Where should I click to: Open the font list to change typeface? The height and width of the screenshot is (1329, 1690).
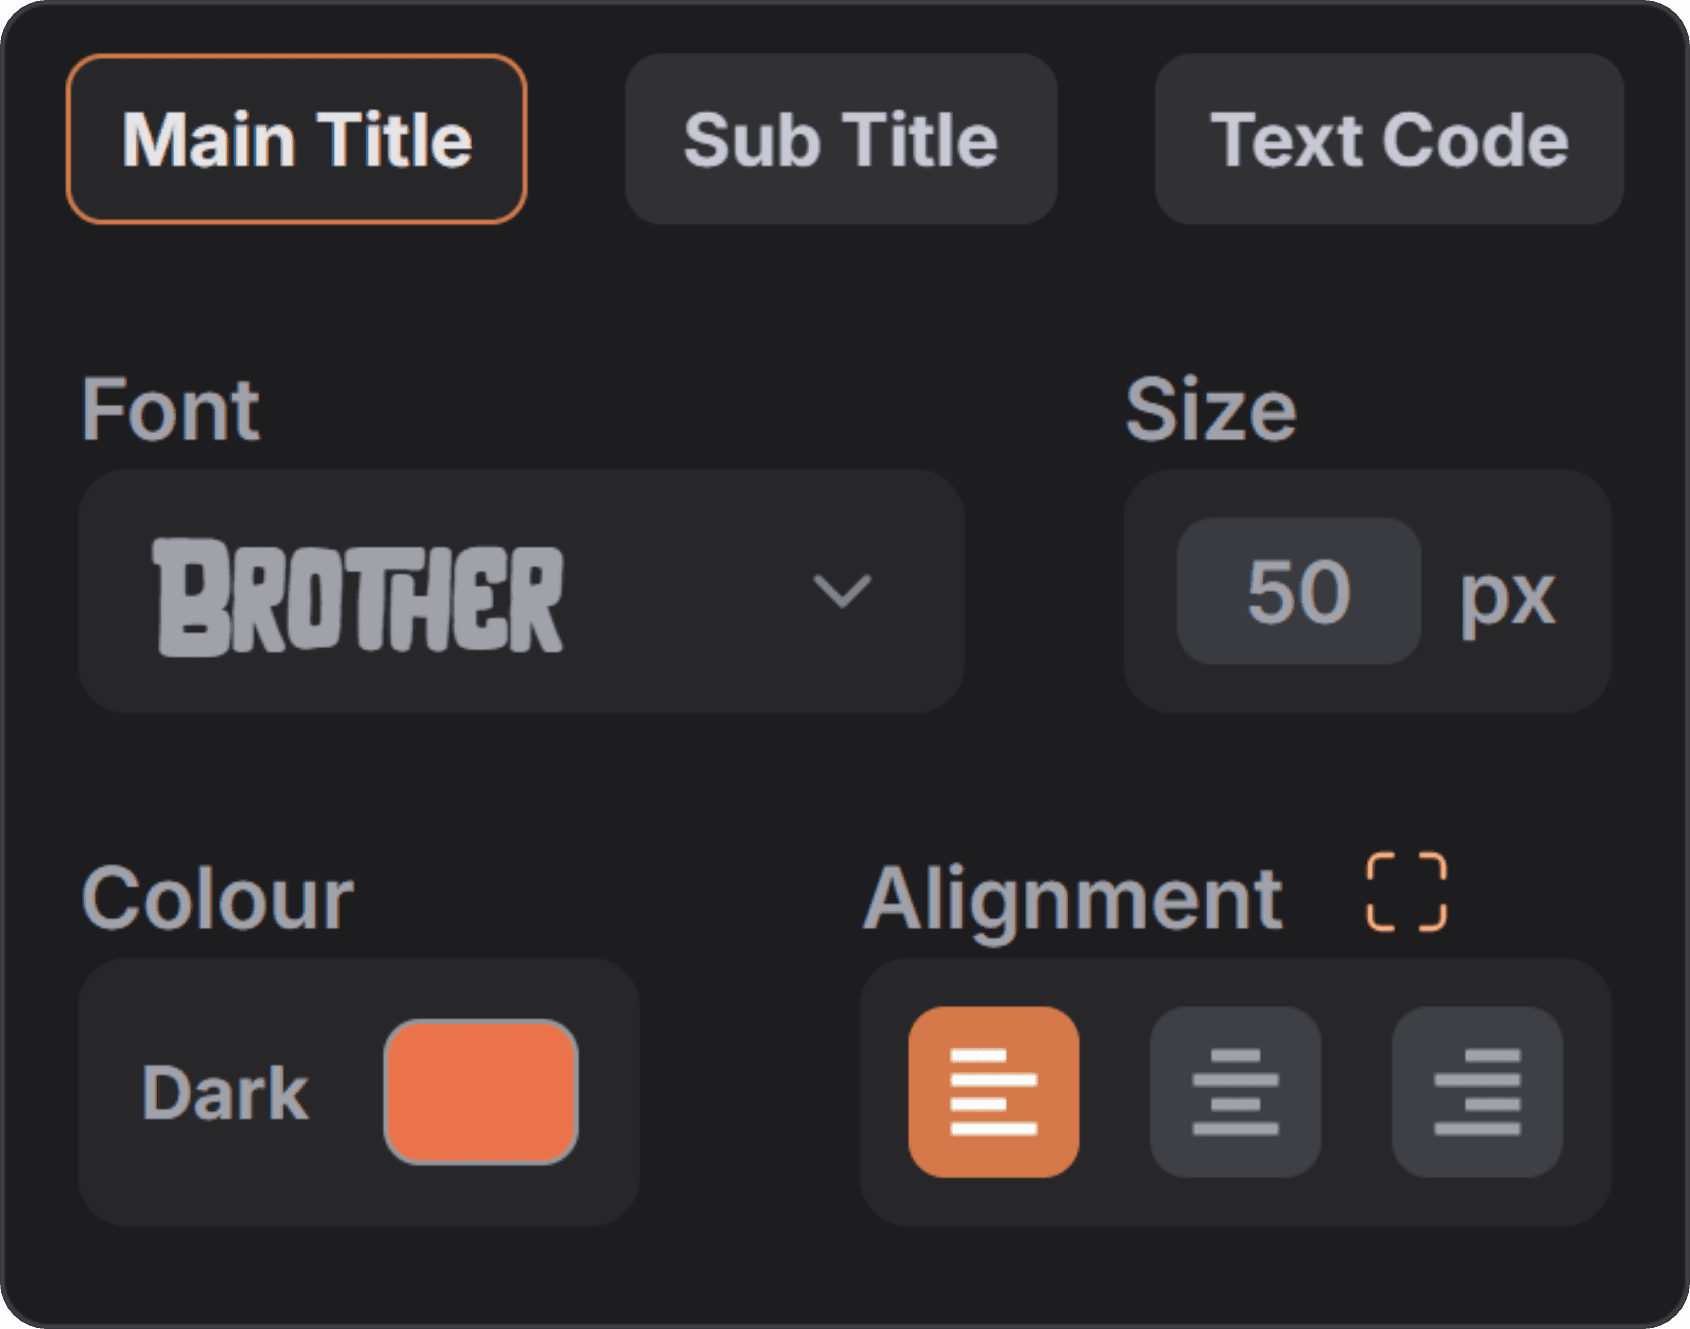point(520,592)
